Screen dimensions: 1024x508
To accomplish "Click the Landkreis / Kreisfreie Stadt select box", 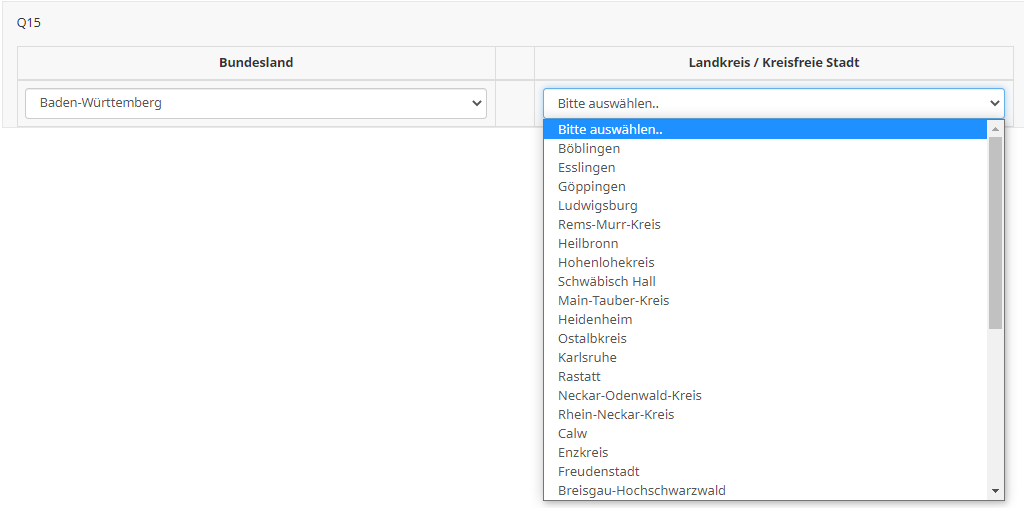I will coord(773,103).
